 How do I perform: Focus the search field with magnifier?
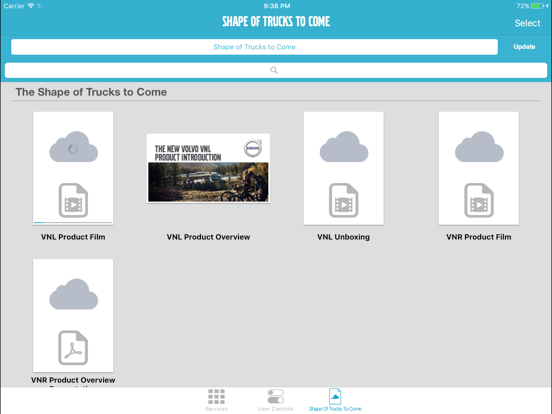pyautogui.click(x=276, y=70)
